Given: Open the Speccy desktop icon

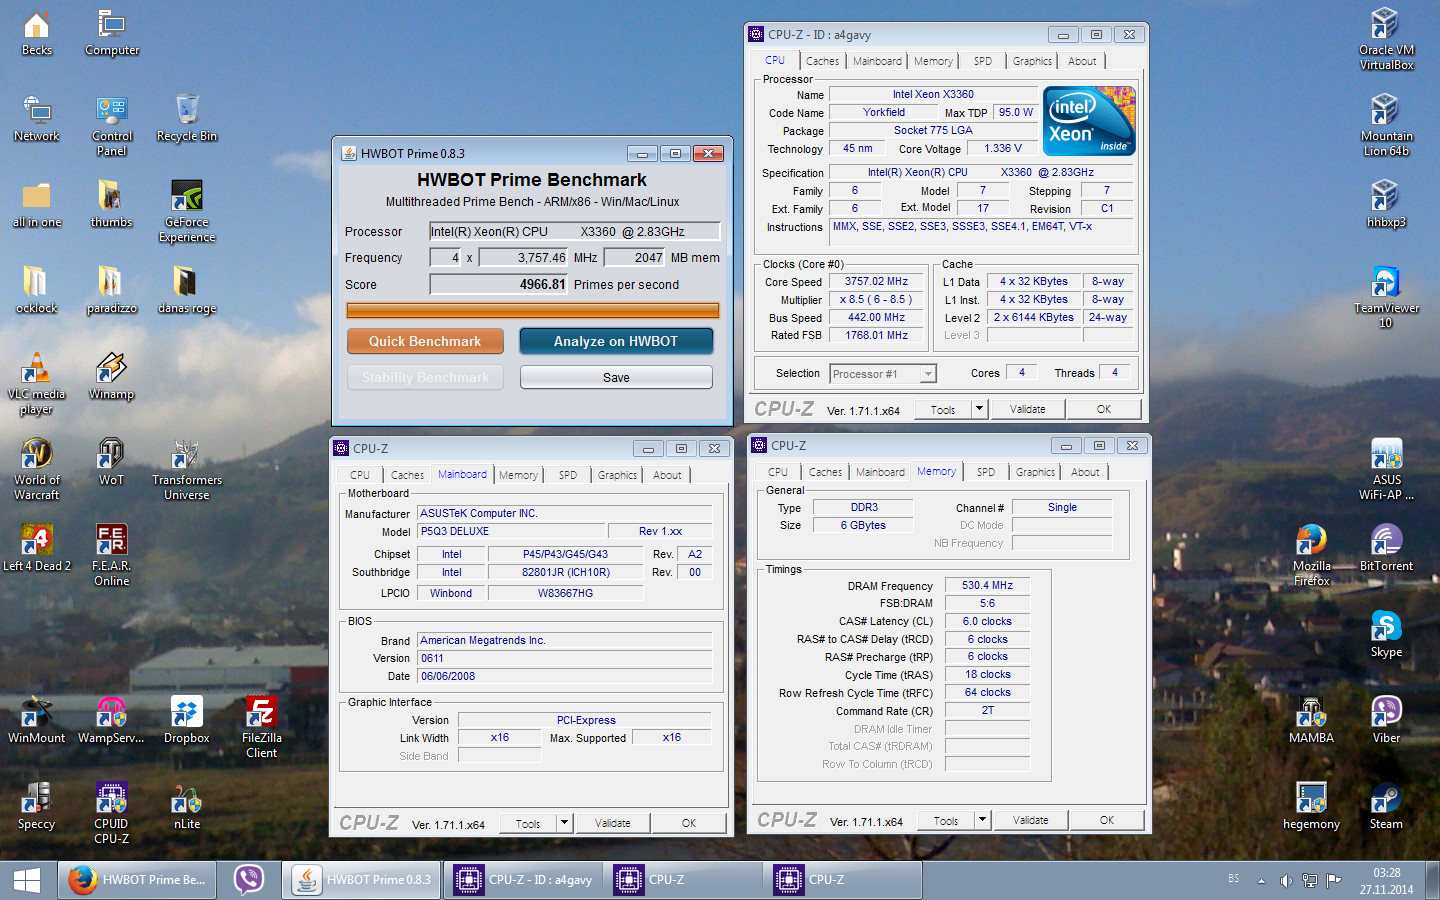Looking at the screenshot, I should 37,806.
